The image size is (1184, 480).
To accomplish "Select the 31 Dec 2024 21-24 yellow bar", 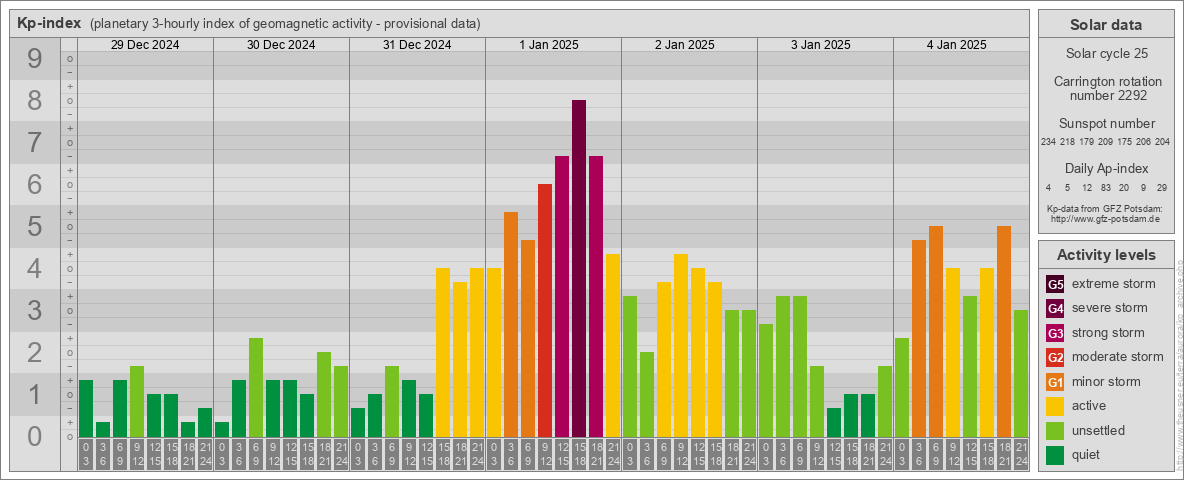I will pyautogui.click(x=477, y=352).
